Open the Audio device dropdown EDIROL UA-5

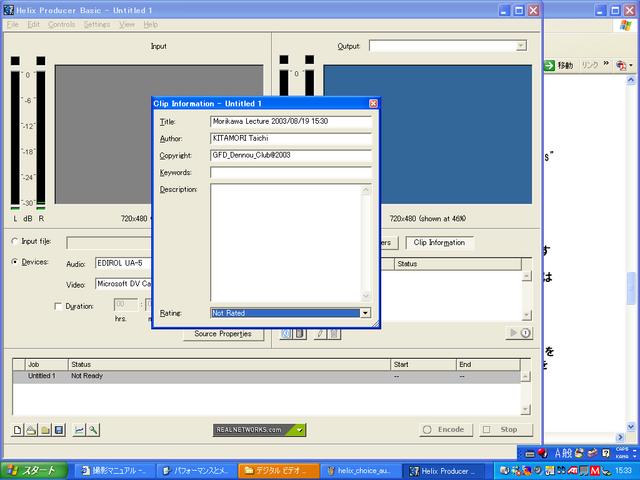[123, 263]
